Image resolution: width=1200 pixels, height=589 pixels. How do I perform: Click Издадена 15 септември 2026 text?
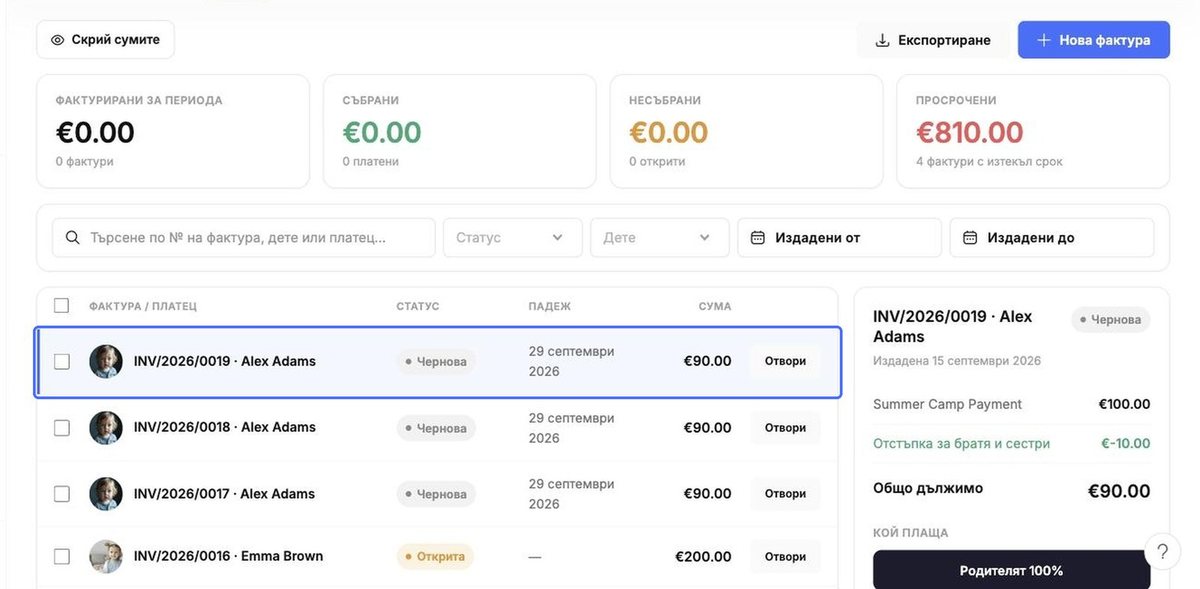click(x=957, y=361)
